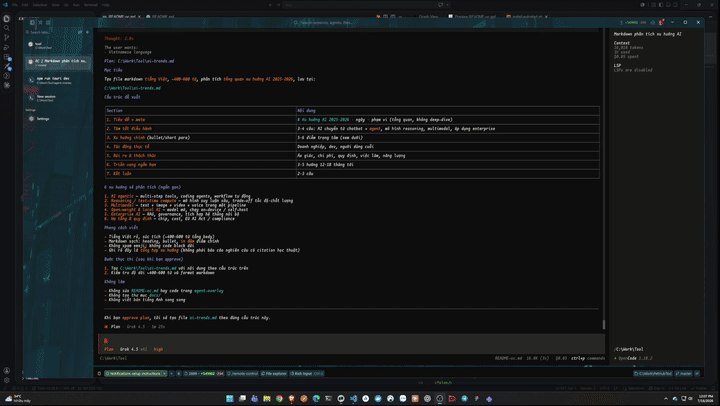This screenshot has height=406, width=720.
Task: Go back with VS Code's navigation arrow
Action: coord(270,5)
